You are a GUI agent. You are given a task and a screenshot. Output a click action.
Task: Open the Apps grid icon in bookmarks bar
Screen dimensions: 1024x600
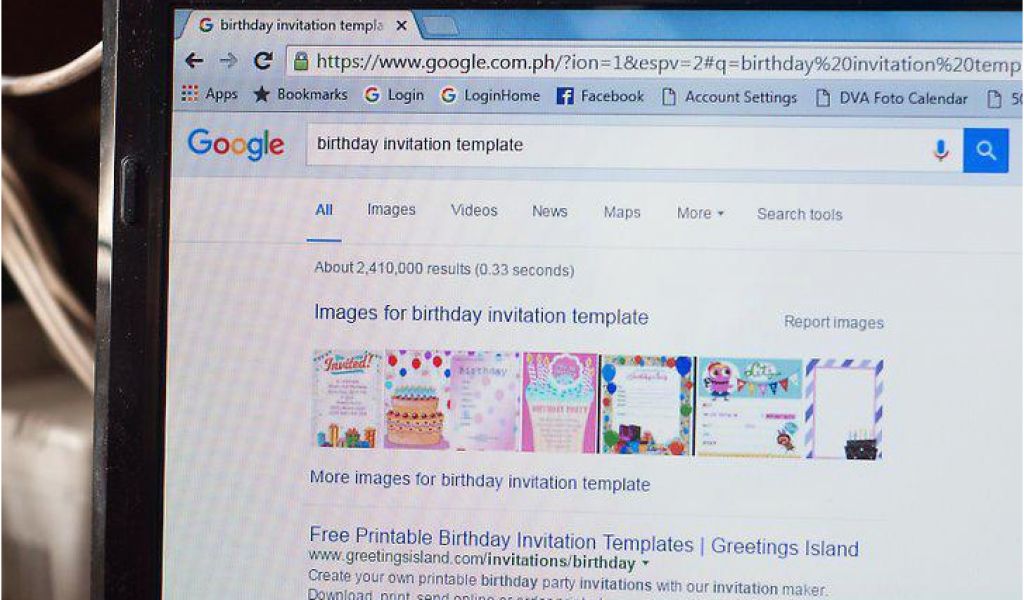coord(189,93)
